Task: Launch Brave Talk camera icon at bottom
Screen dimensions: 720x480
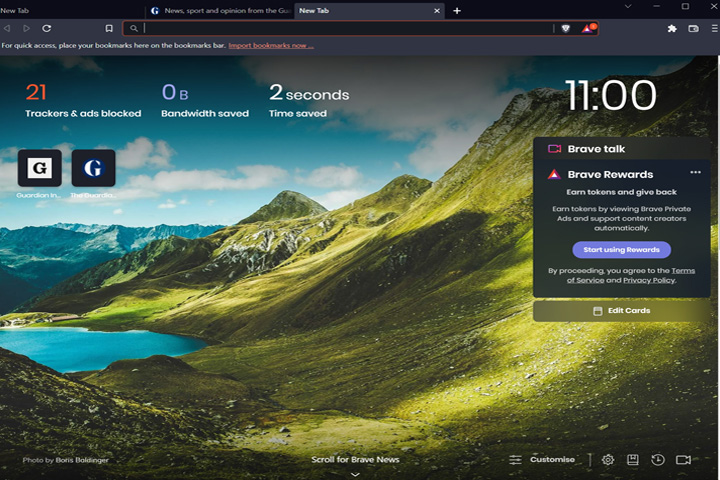Action: [x=683, y=459]
